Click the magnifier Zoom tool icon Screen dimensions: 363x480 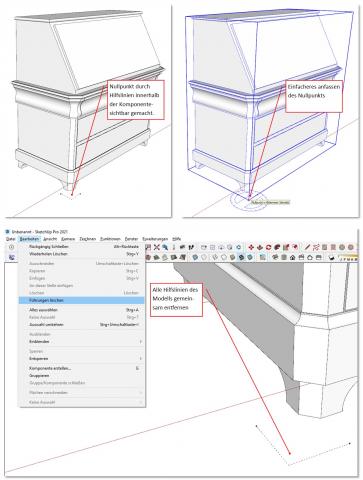165,247
